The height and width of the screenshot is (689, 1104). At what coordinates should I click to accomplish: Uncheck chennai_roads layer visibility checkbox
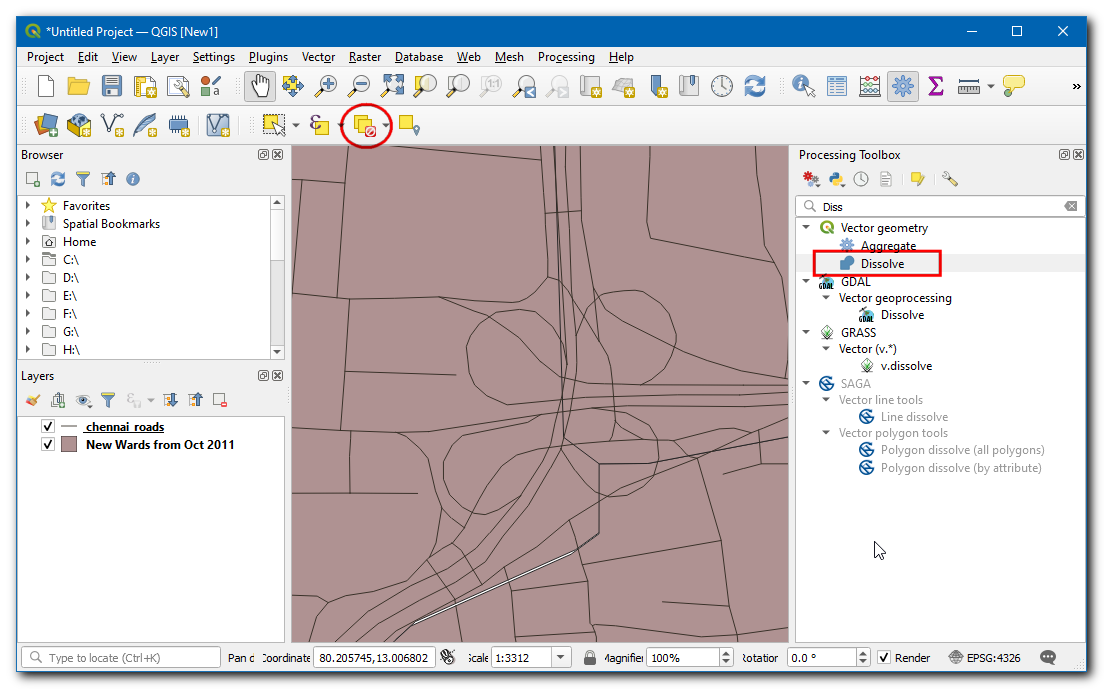click(x=48, y=427)
